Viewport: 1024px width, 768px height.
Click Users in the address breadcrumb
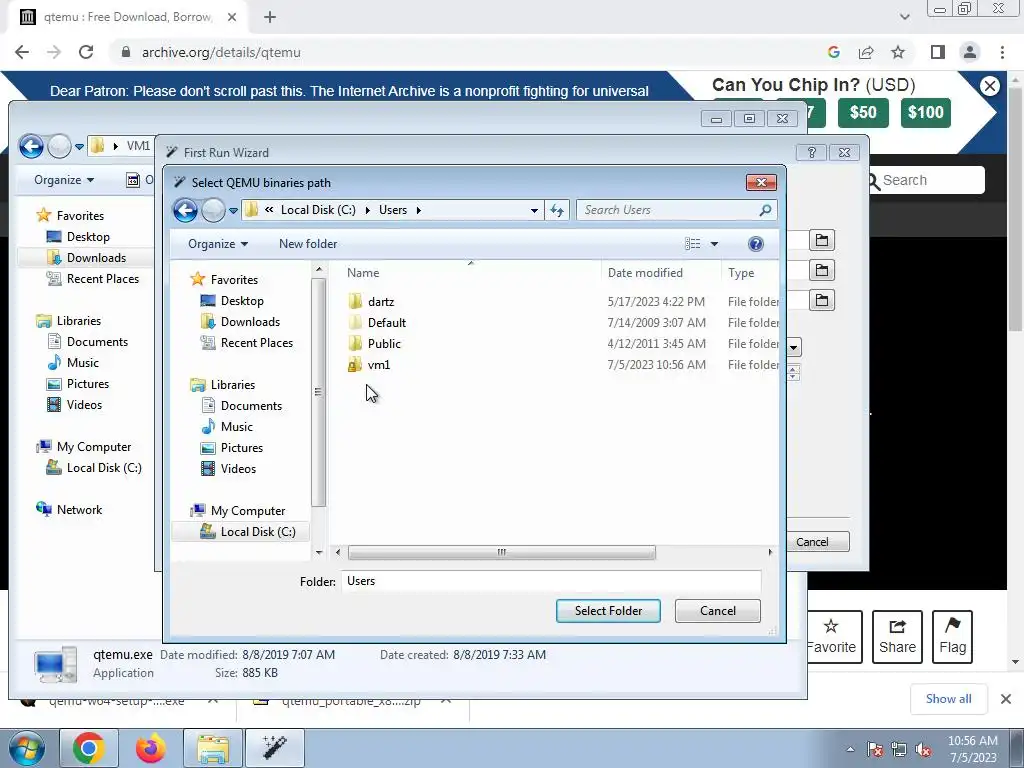(393, 210)
